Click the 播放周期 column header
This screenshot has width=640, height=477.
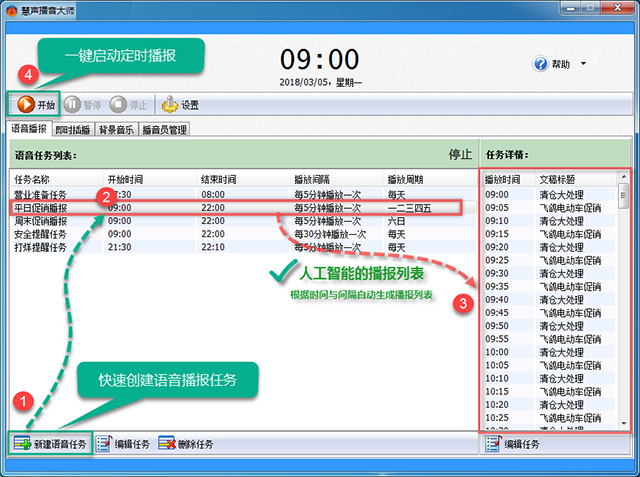[429, 179]
